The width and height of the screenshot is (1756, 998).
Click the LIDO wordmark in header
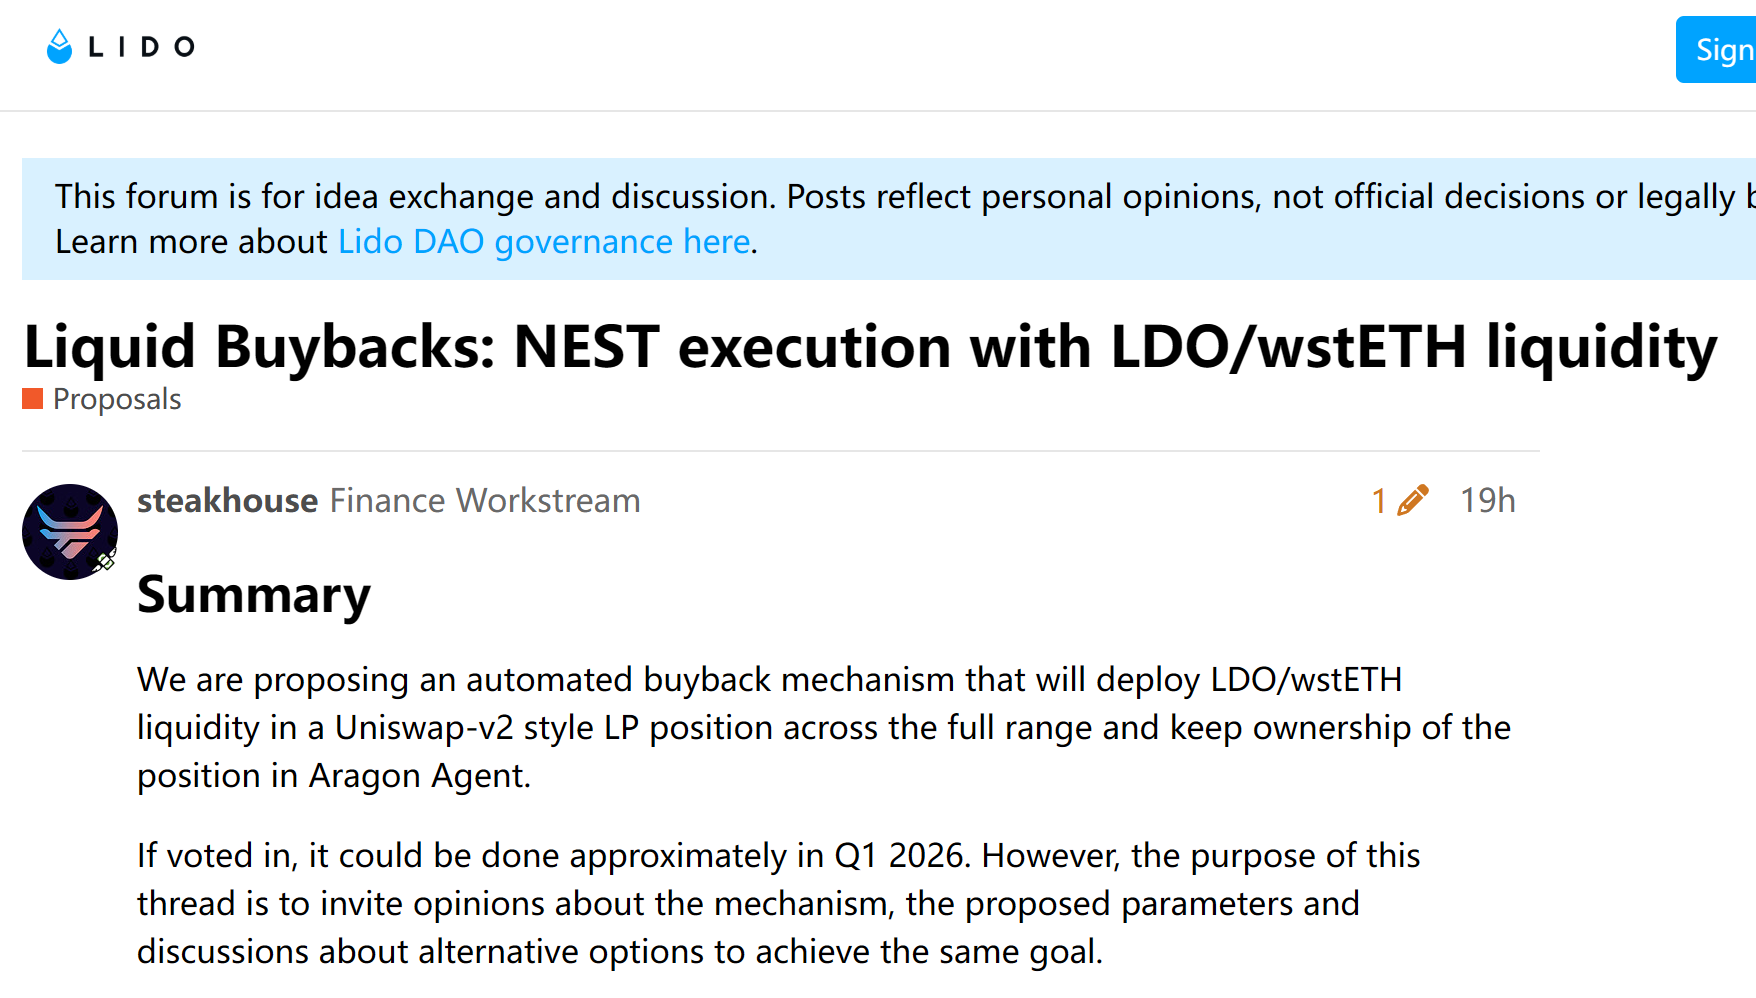pos(142,47)
